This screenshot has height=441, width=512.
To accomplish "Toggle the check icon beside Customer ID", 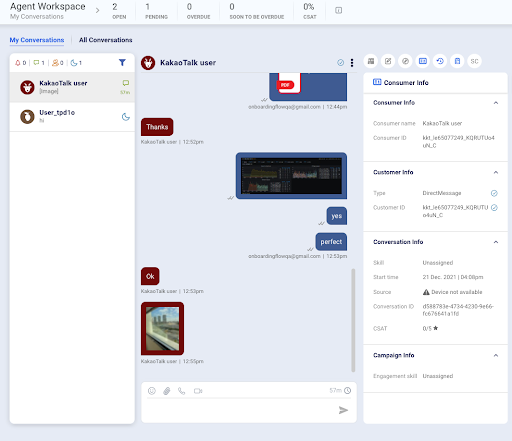I will 494,208.
